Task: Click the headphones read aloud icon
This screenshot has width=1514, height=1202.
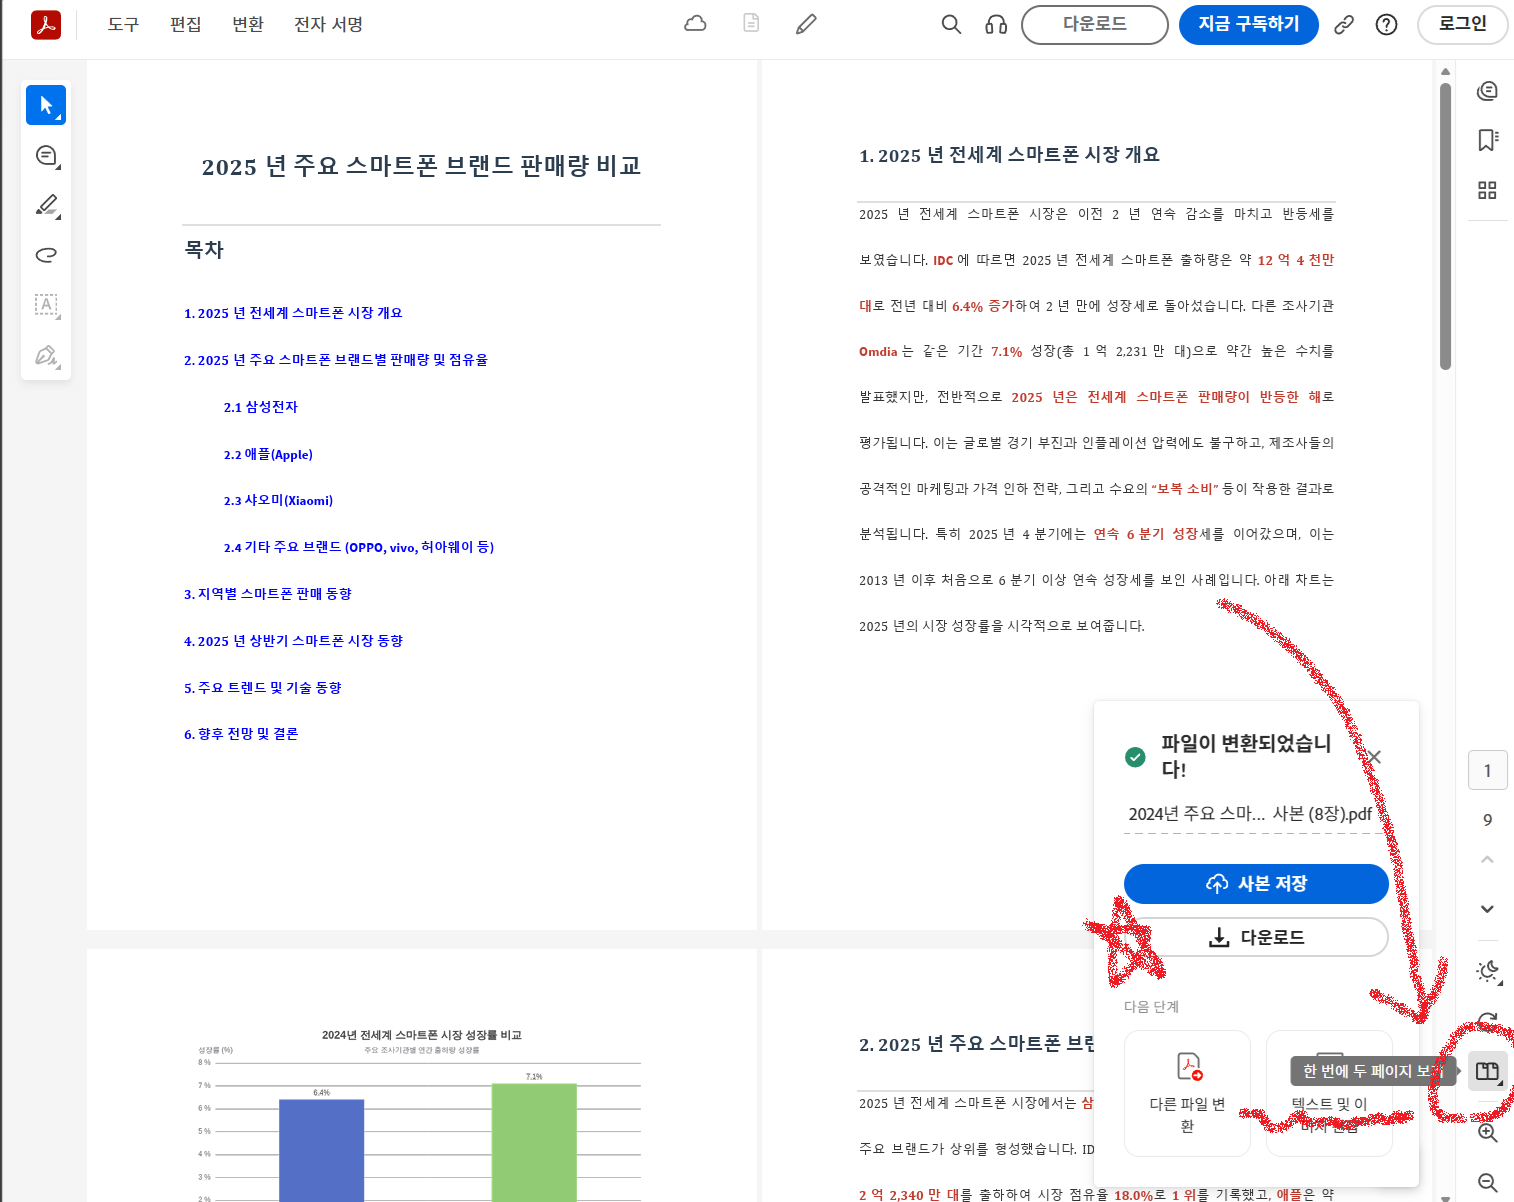Action: pos(996,24)
